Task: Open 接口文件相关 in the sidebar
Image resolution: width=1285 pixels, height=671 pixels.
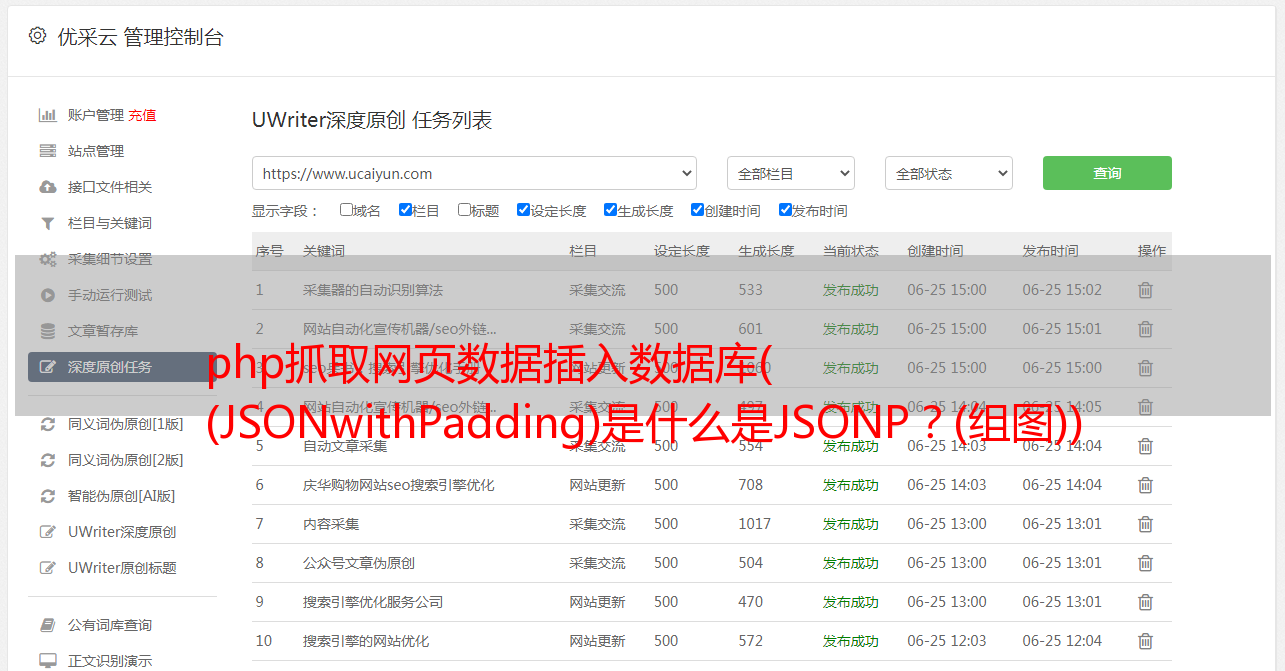Action: [110, 187]
